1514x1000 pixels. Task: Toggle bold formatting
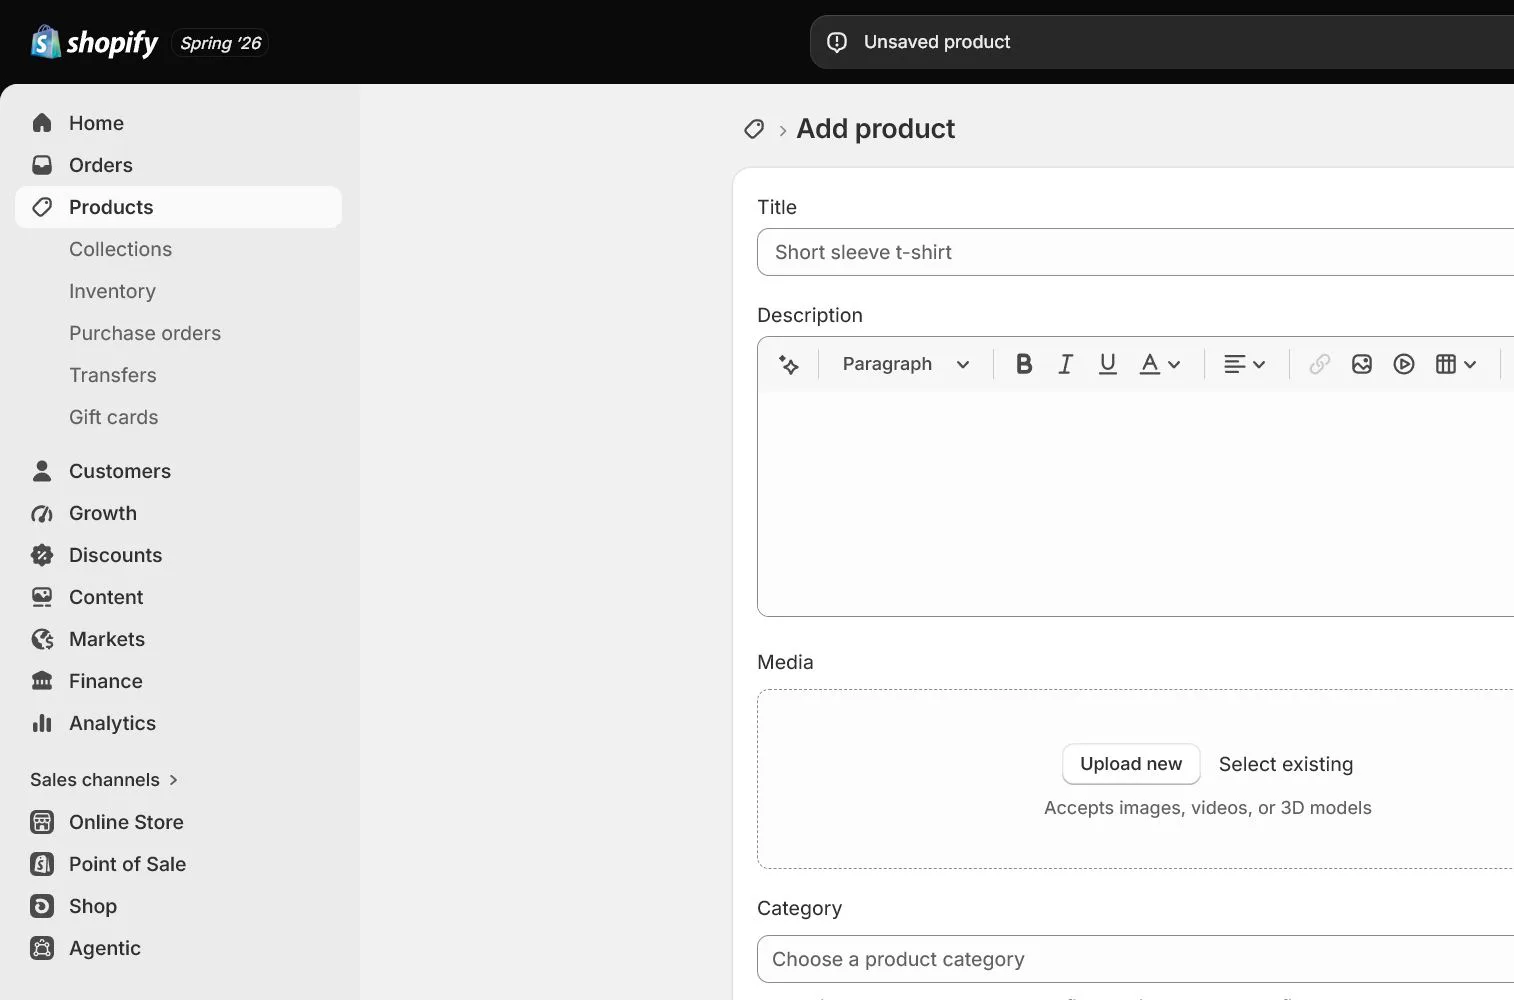tap(1024, 364)
